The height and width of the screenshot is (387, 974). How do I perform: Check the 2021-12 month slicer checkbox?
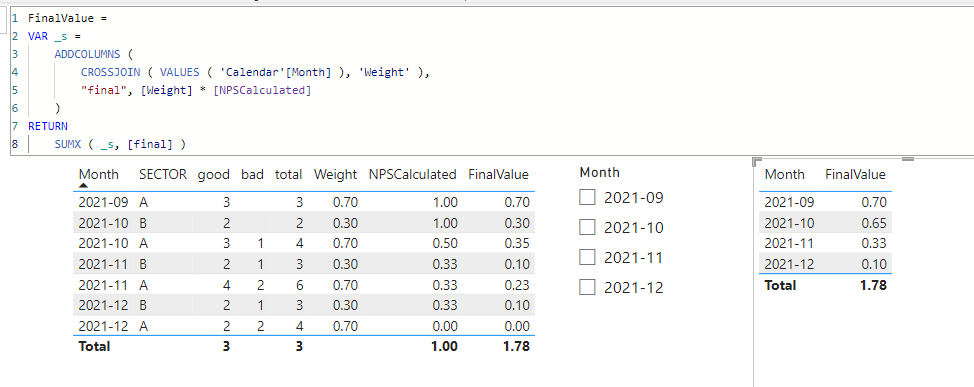click(x=587, y=287)
